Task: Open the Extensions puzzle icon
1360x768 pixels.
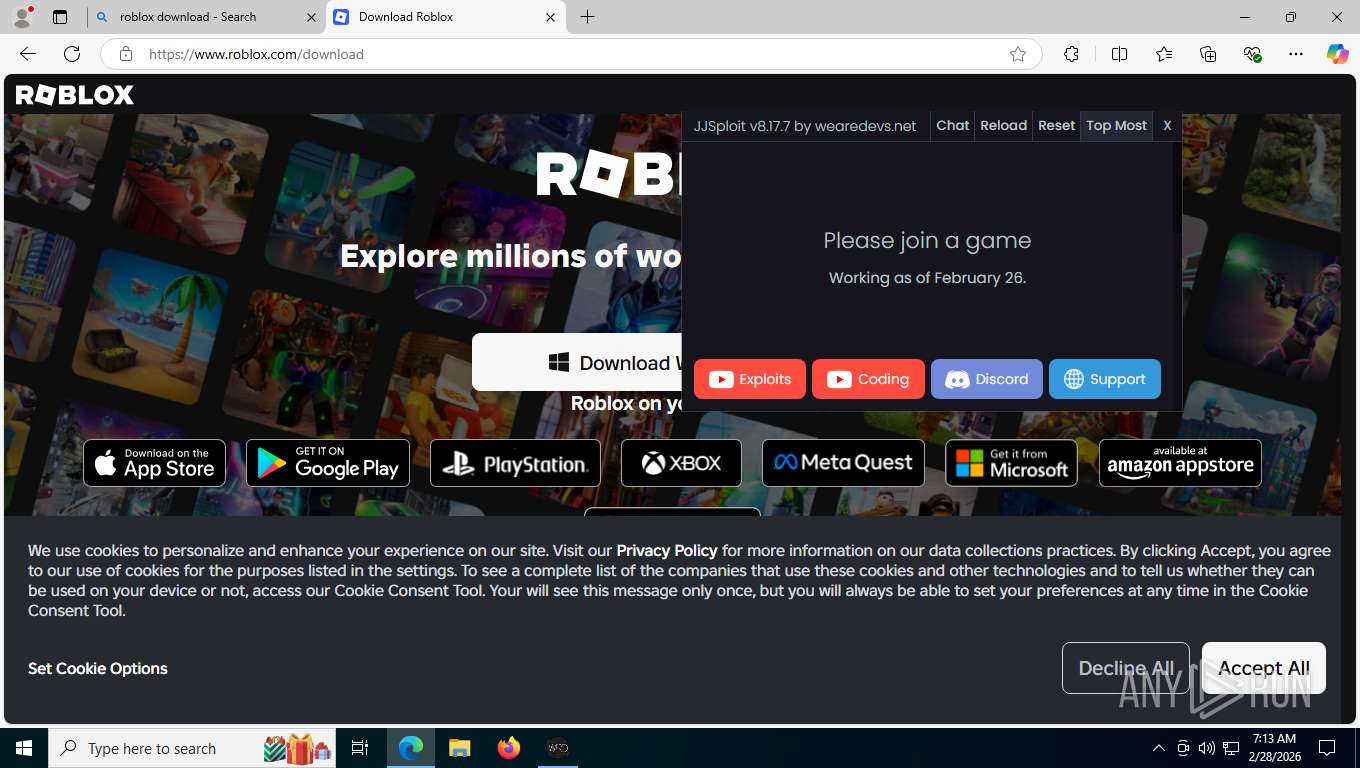Action: coord(1071,54)
